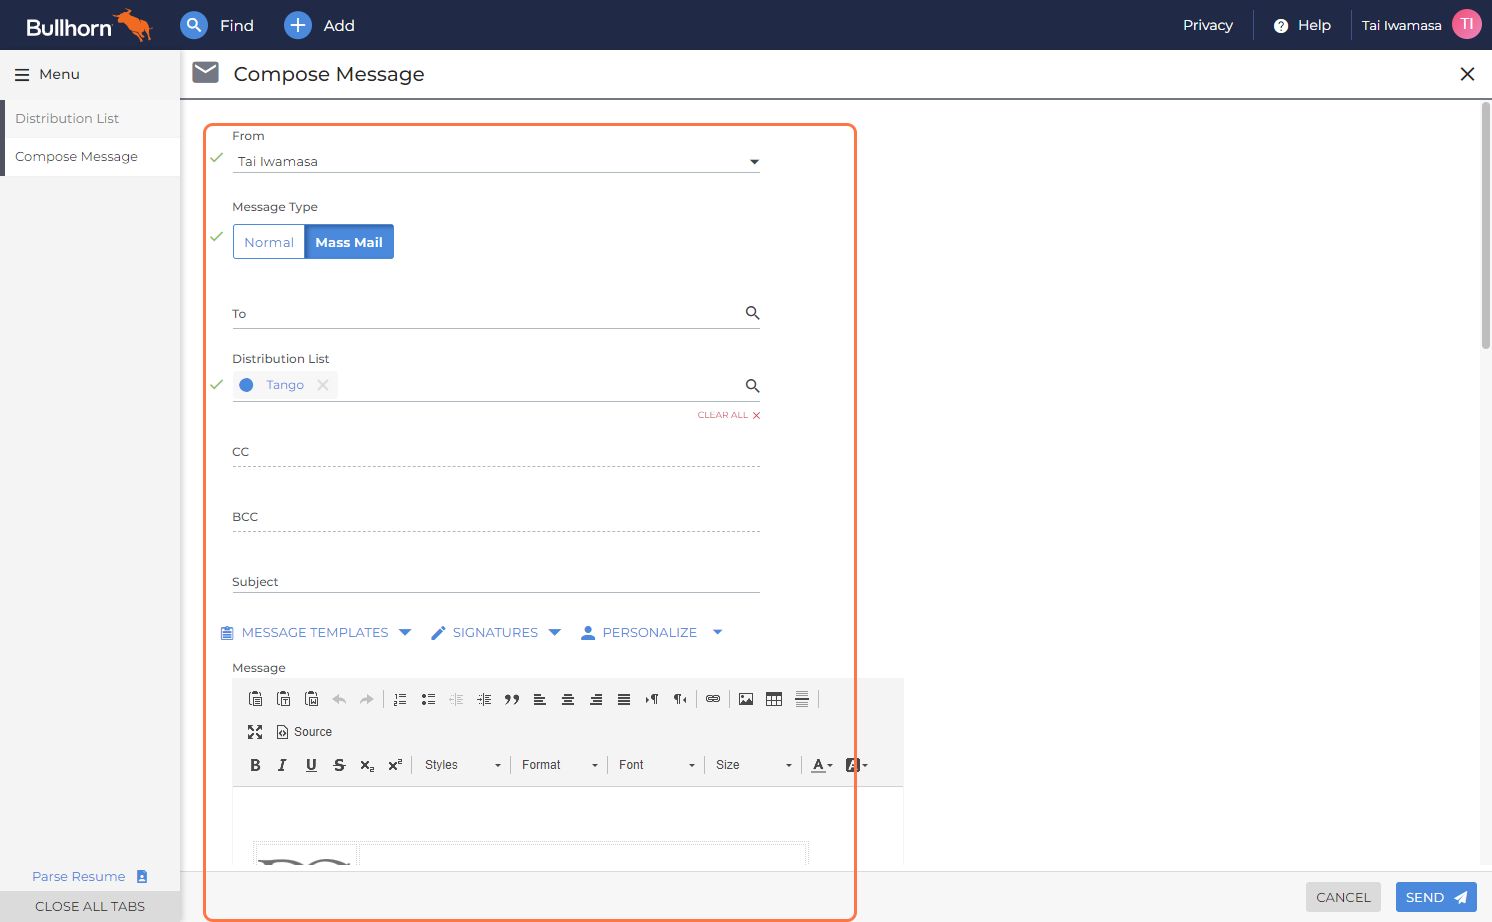The image size is (1492, 922).
Task: Click the To field search icon
Action: click(x=752, y=313)
